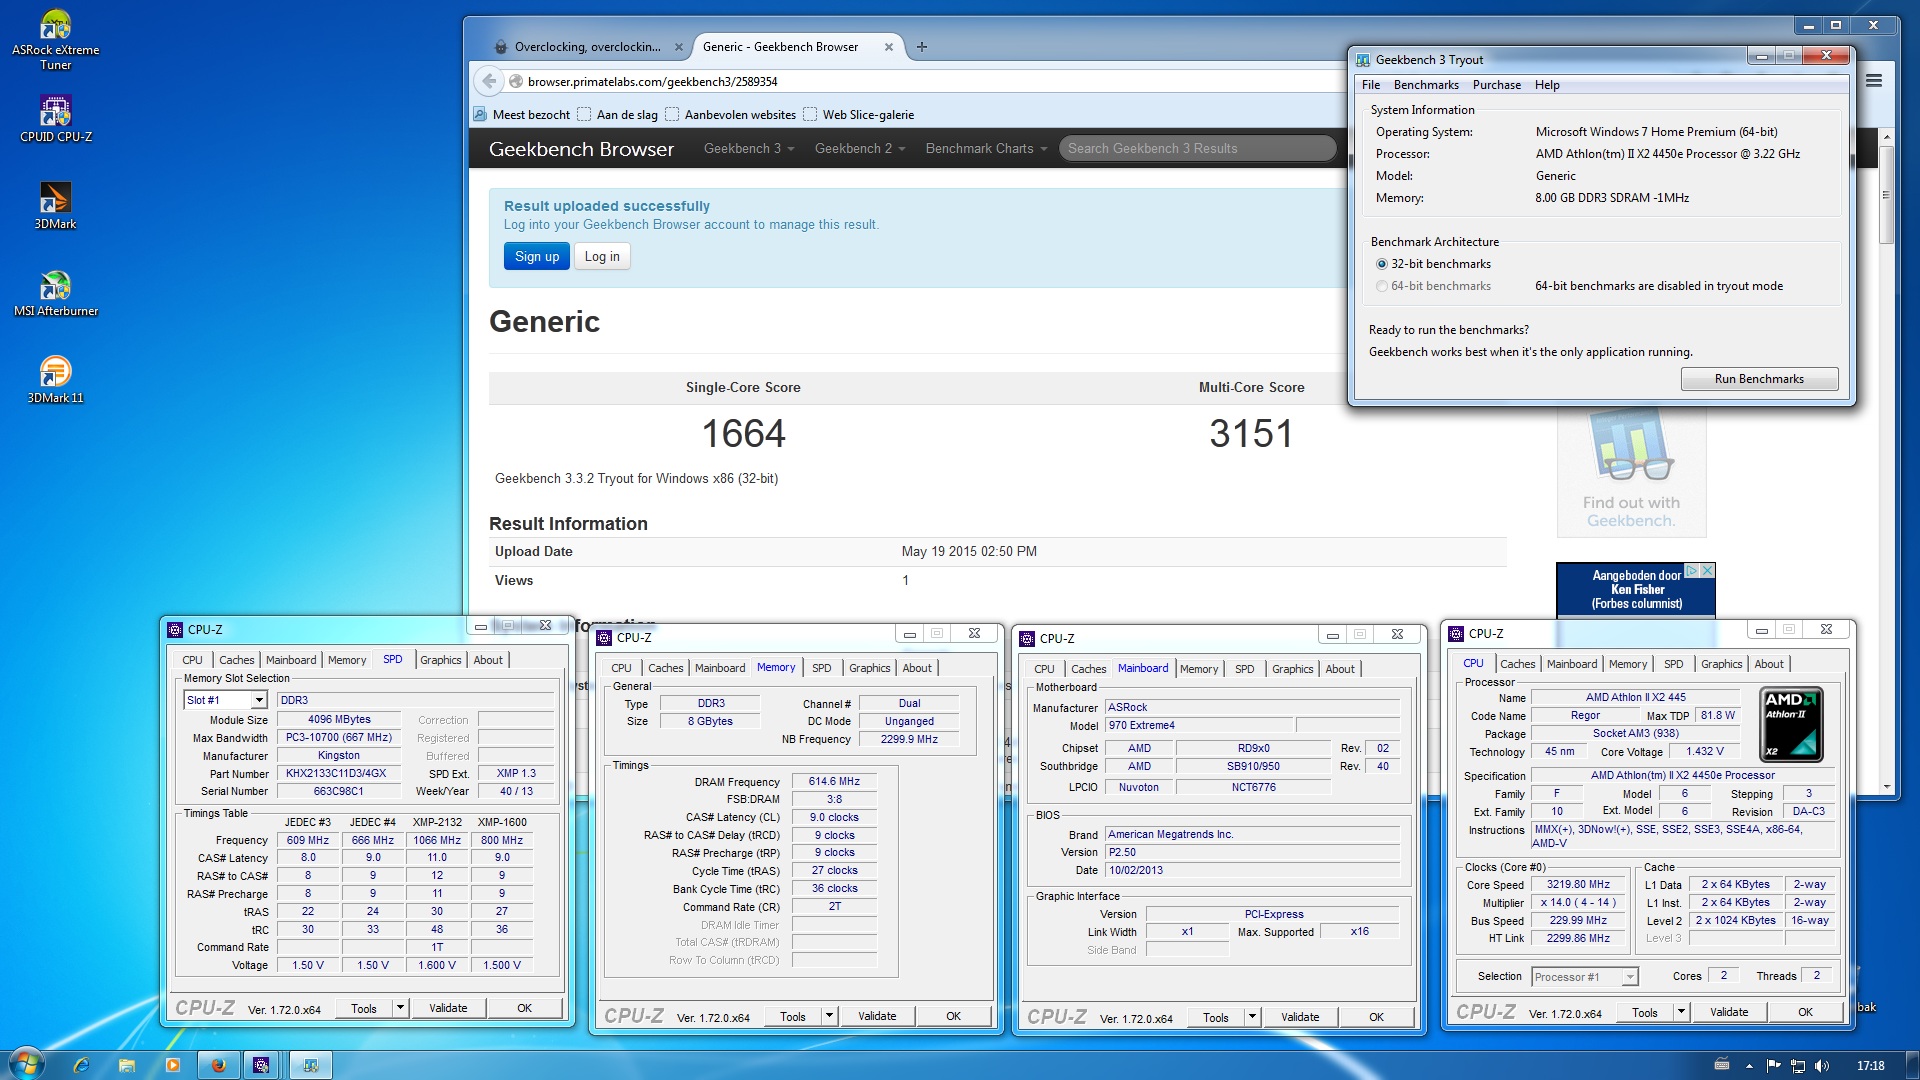The height and width of the screenshot is (1080, 1920).
Task: Open Tools arrow in CPU-Z Memory window
Action: [x=829, y=1016]
